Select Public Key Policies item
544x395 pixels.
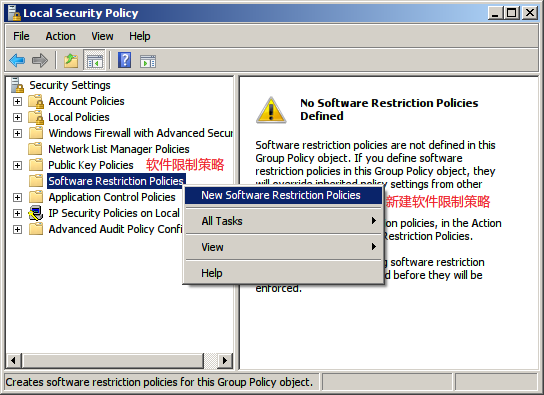tap(91, 165)
